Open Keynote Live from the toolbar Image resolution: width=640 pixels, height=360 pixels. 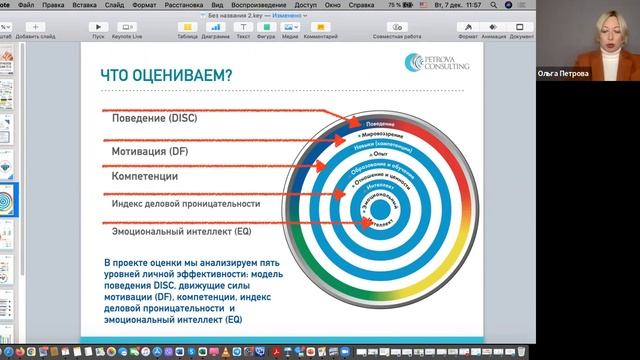coord(127,27)
